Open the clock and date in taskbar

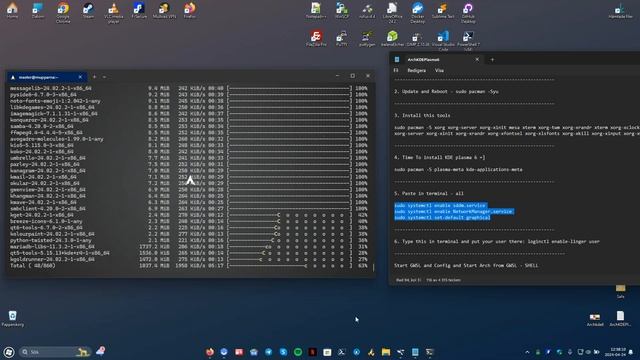click(x=615, y=352)
